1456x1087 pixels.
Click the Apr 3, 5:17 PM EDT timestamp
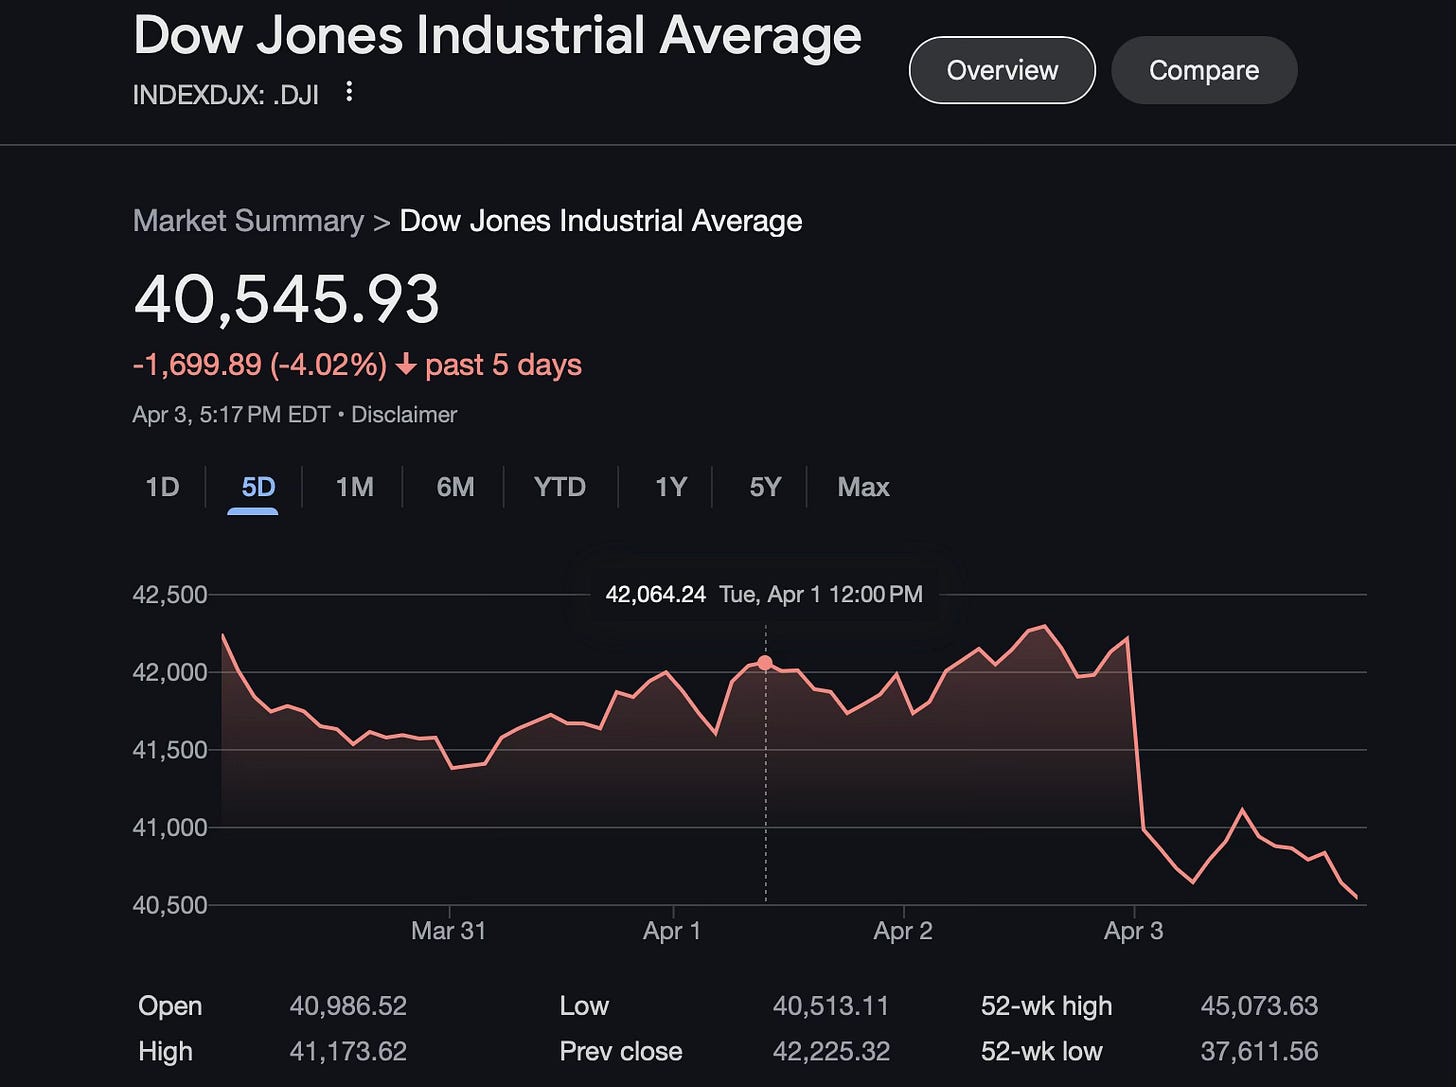pos(231,414)
